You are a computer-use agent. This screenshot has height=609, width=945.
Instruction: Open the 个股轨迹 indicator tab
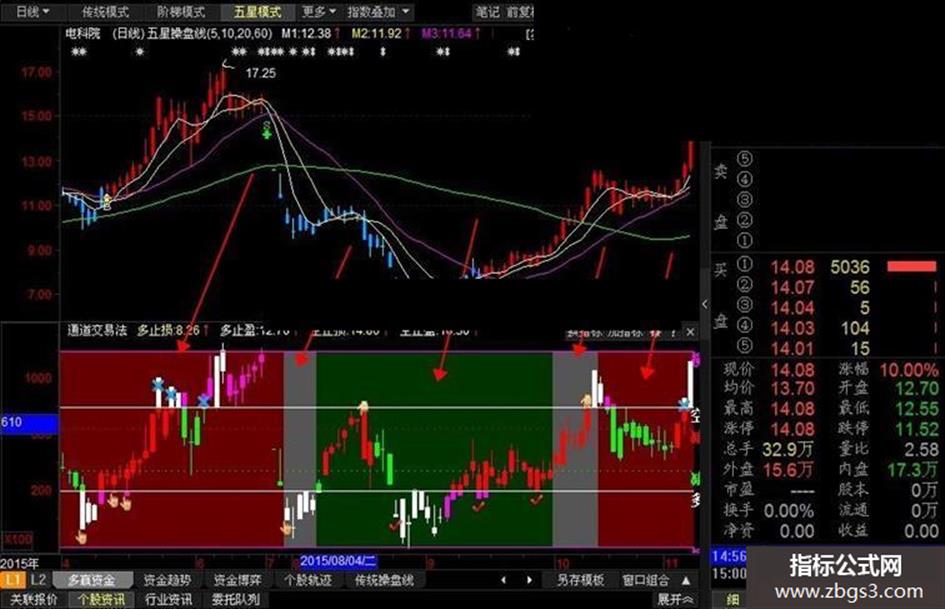pyautogui.click(x=308, y=580)
